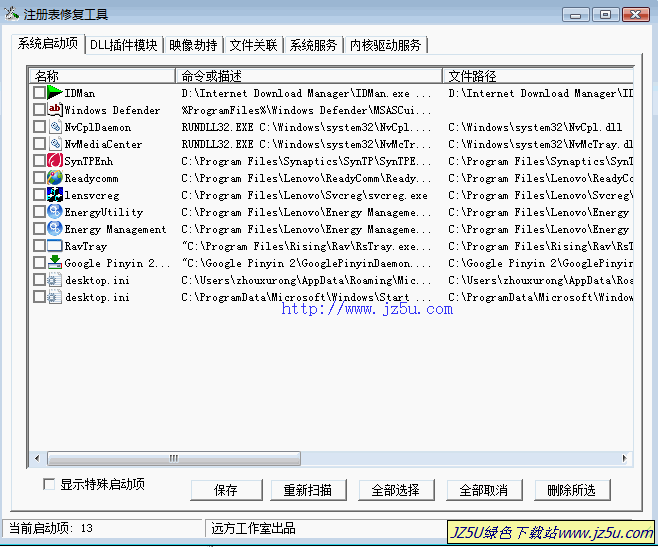Click the 保存 button
Image resolution: width=658 pixels, height=547 pixels.
(226, 490)
